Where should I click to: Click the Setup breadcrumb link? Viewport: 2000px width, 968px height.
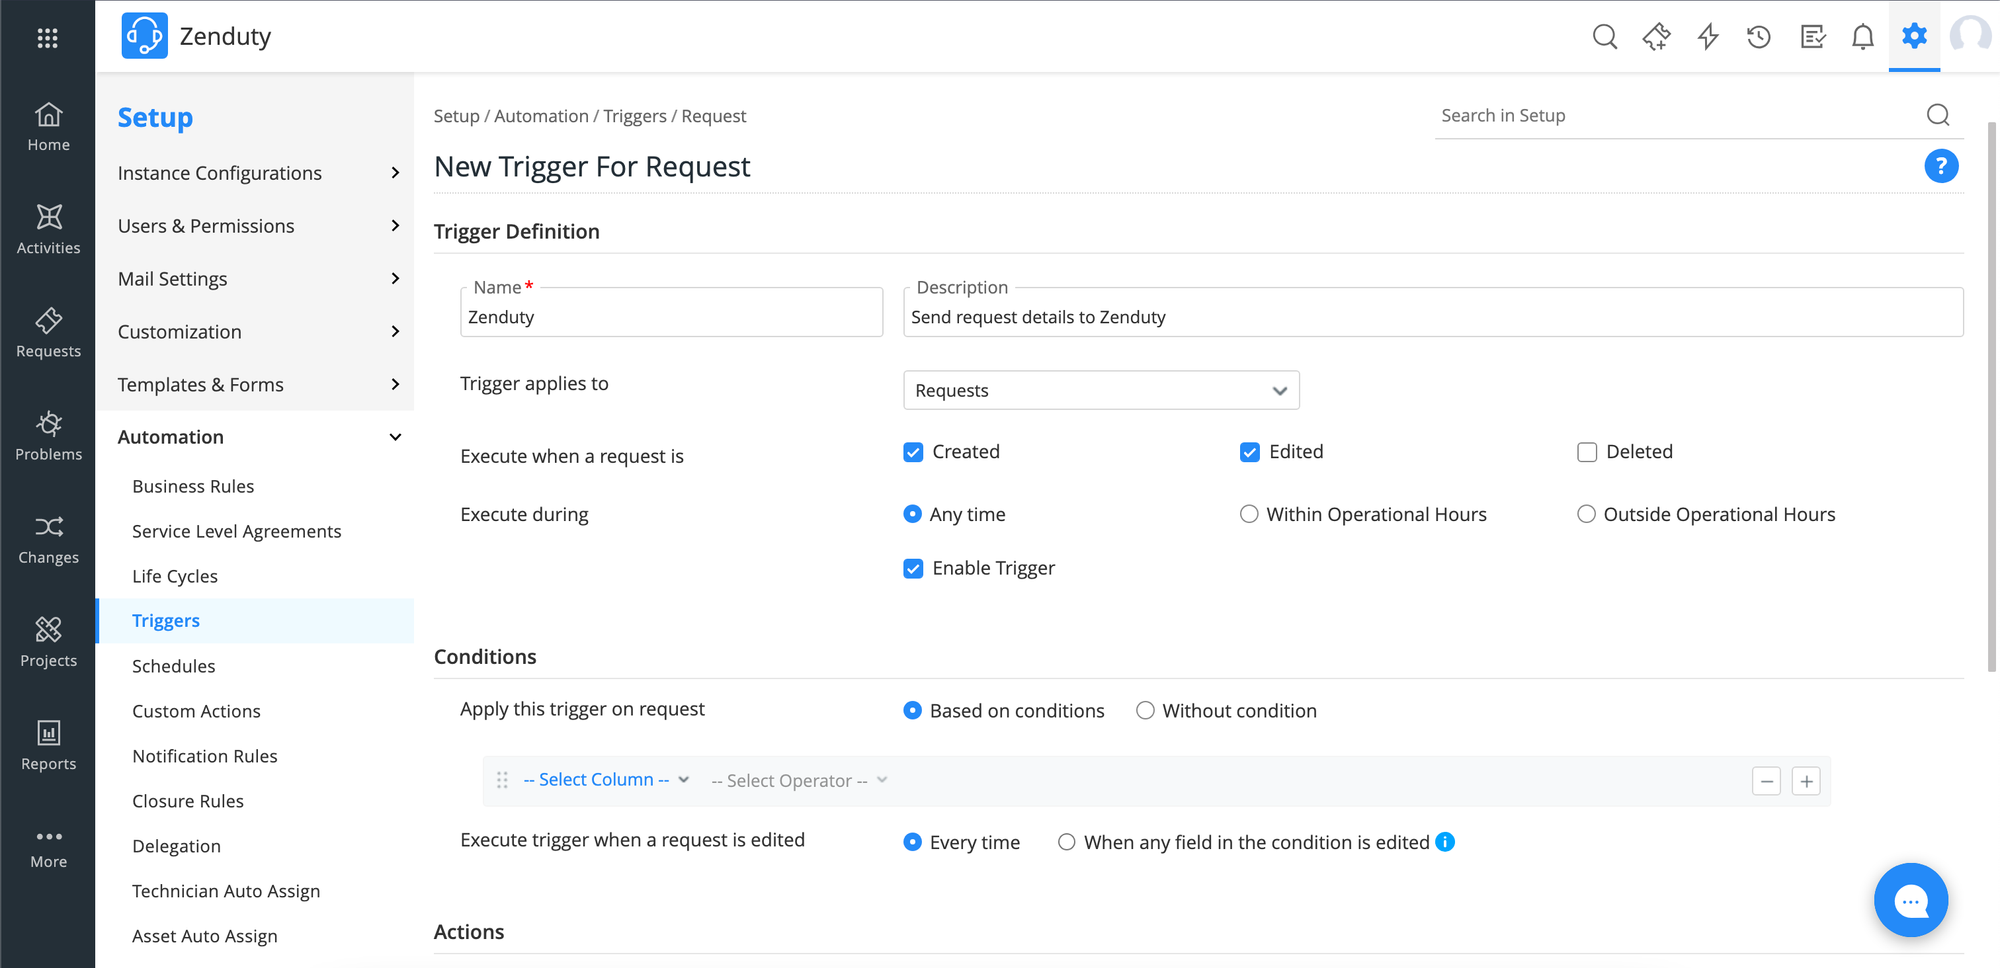pos(456,116)
